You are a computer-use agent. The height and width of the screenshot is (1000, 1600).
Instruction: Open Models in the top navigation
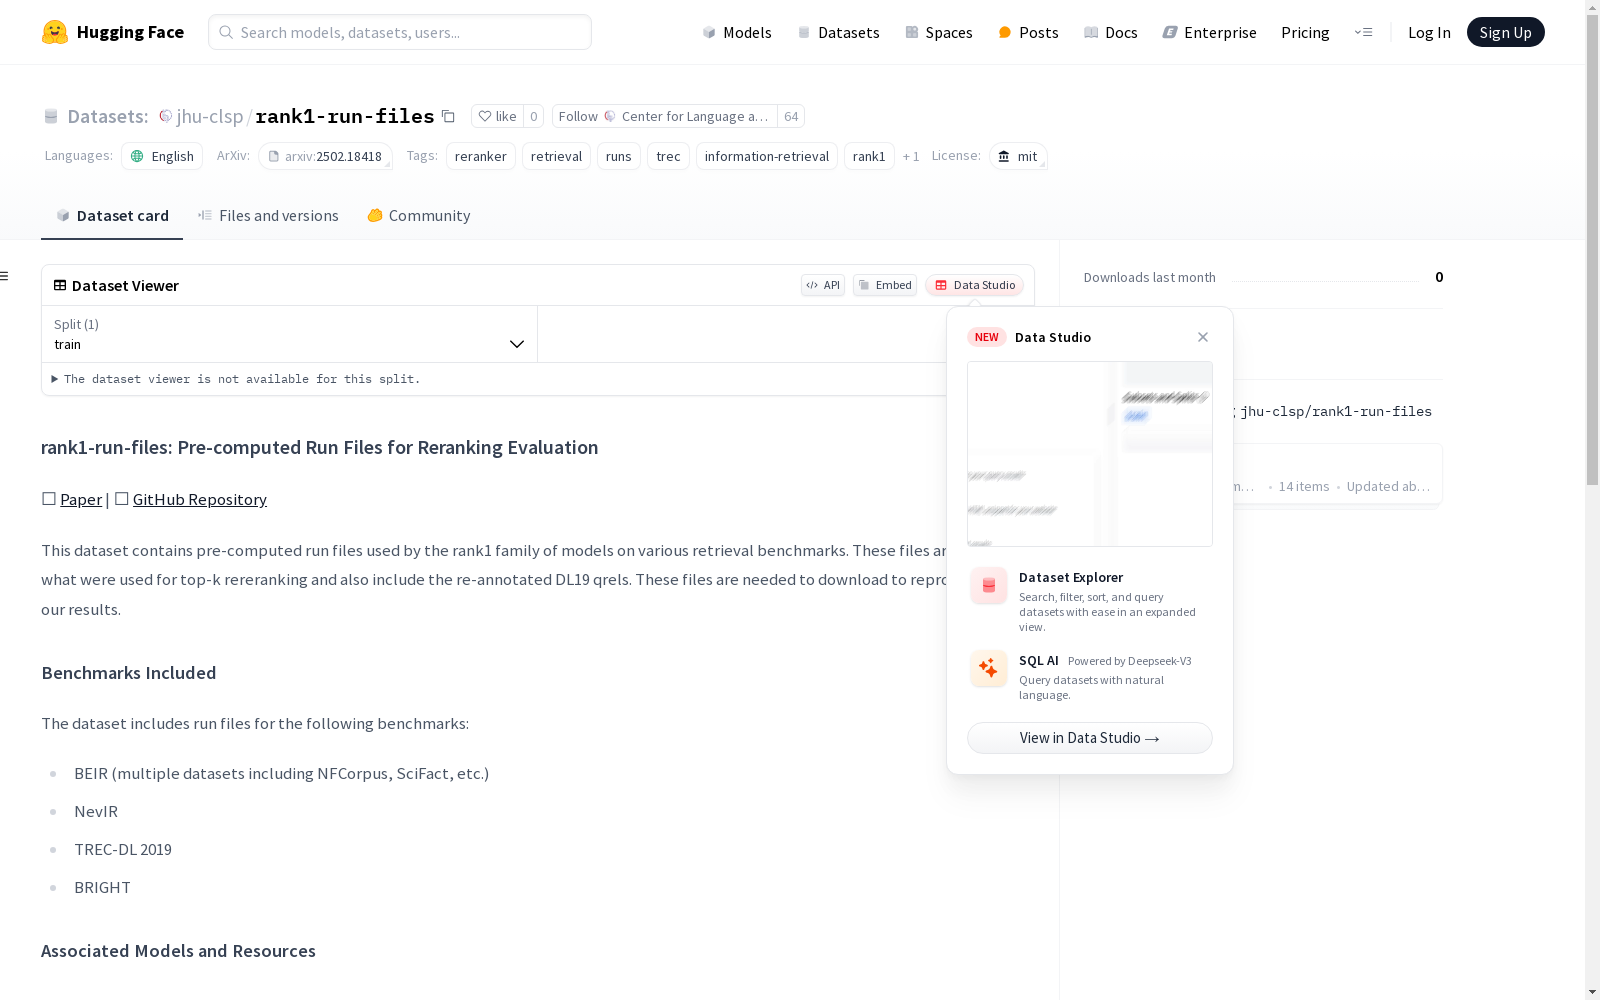[x=737, y=32]
